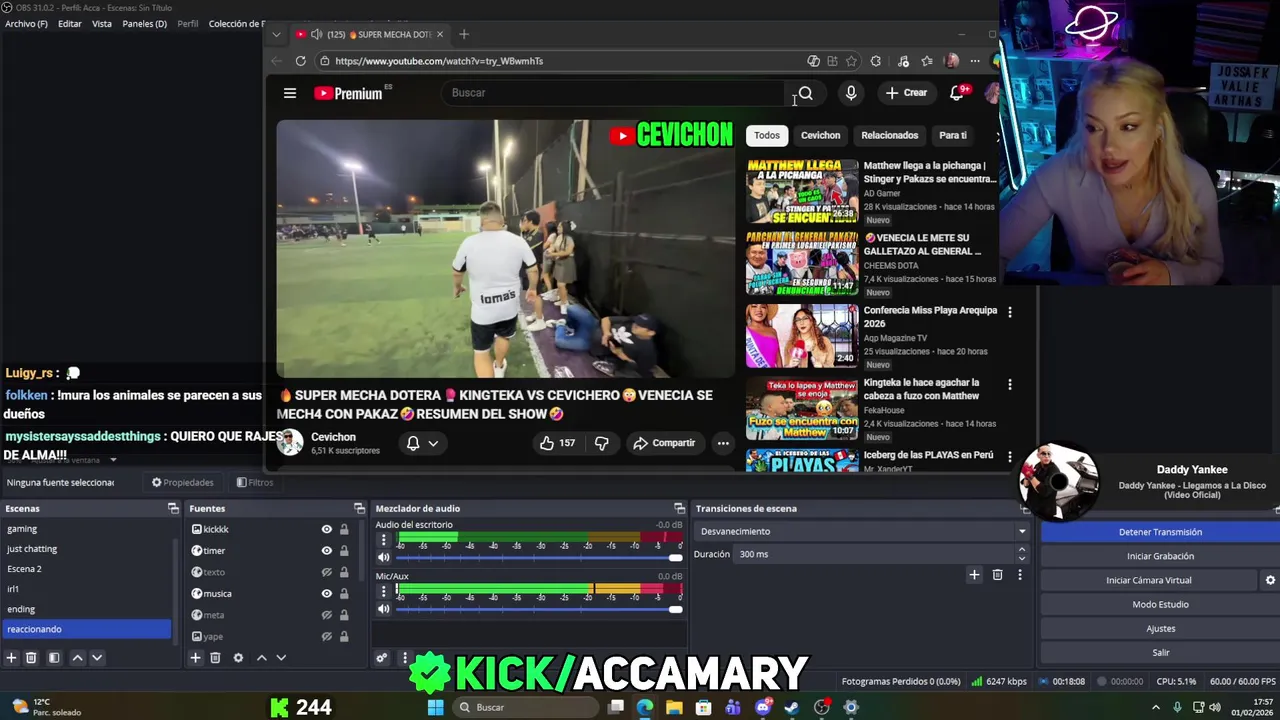
Task: Undock the Fuentes panel
Action: pos(359,509)
